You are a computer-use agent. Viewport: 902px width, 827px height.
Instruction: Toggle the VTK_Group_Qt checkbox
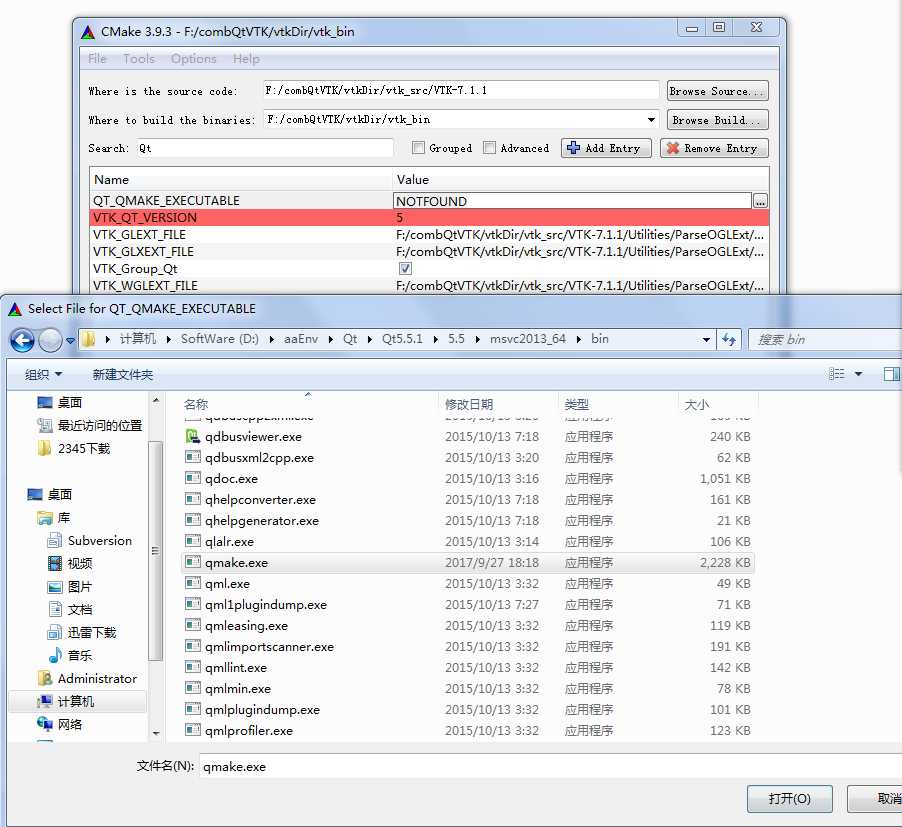(405, 269)
